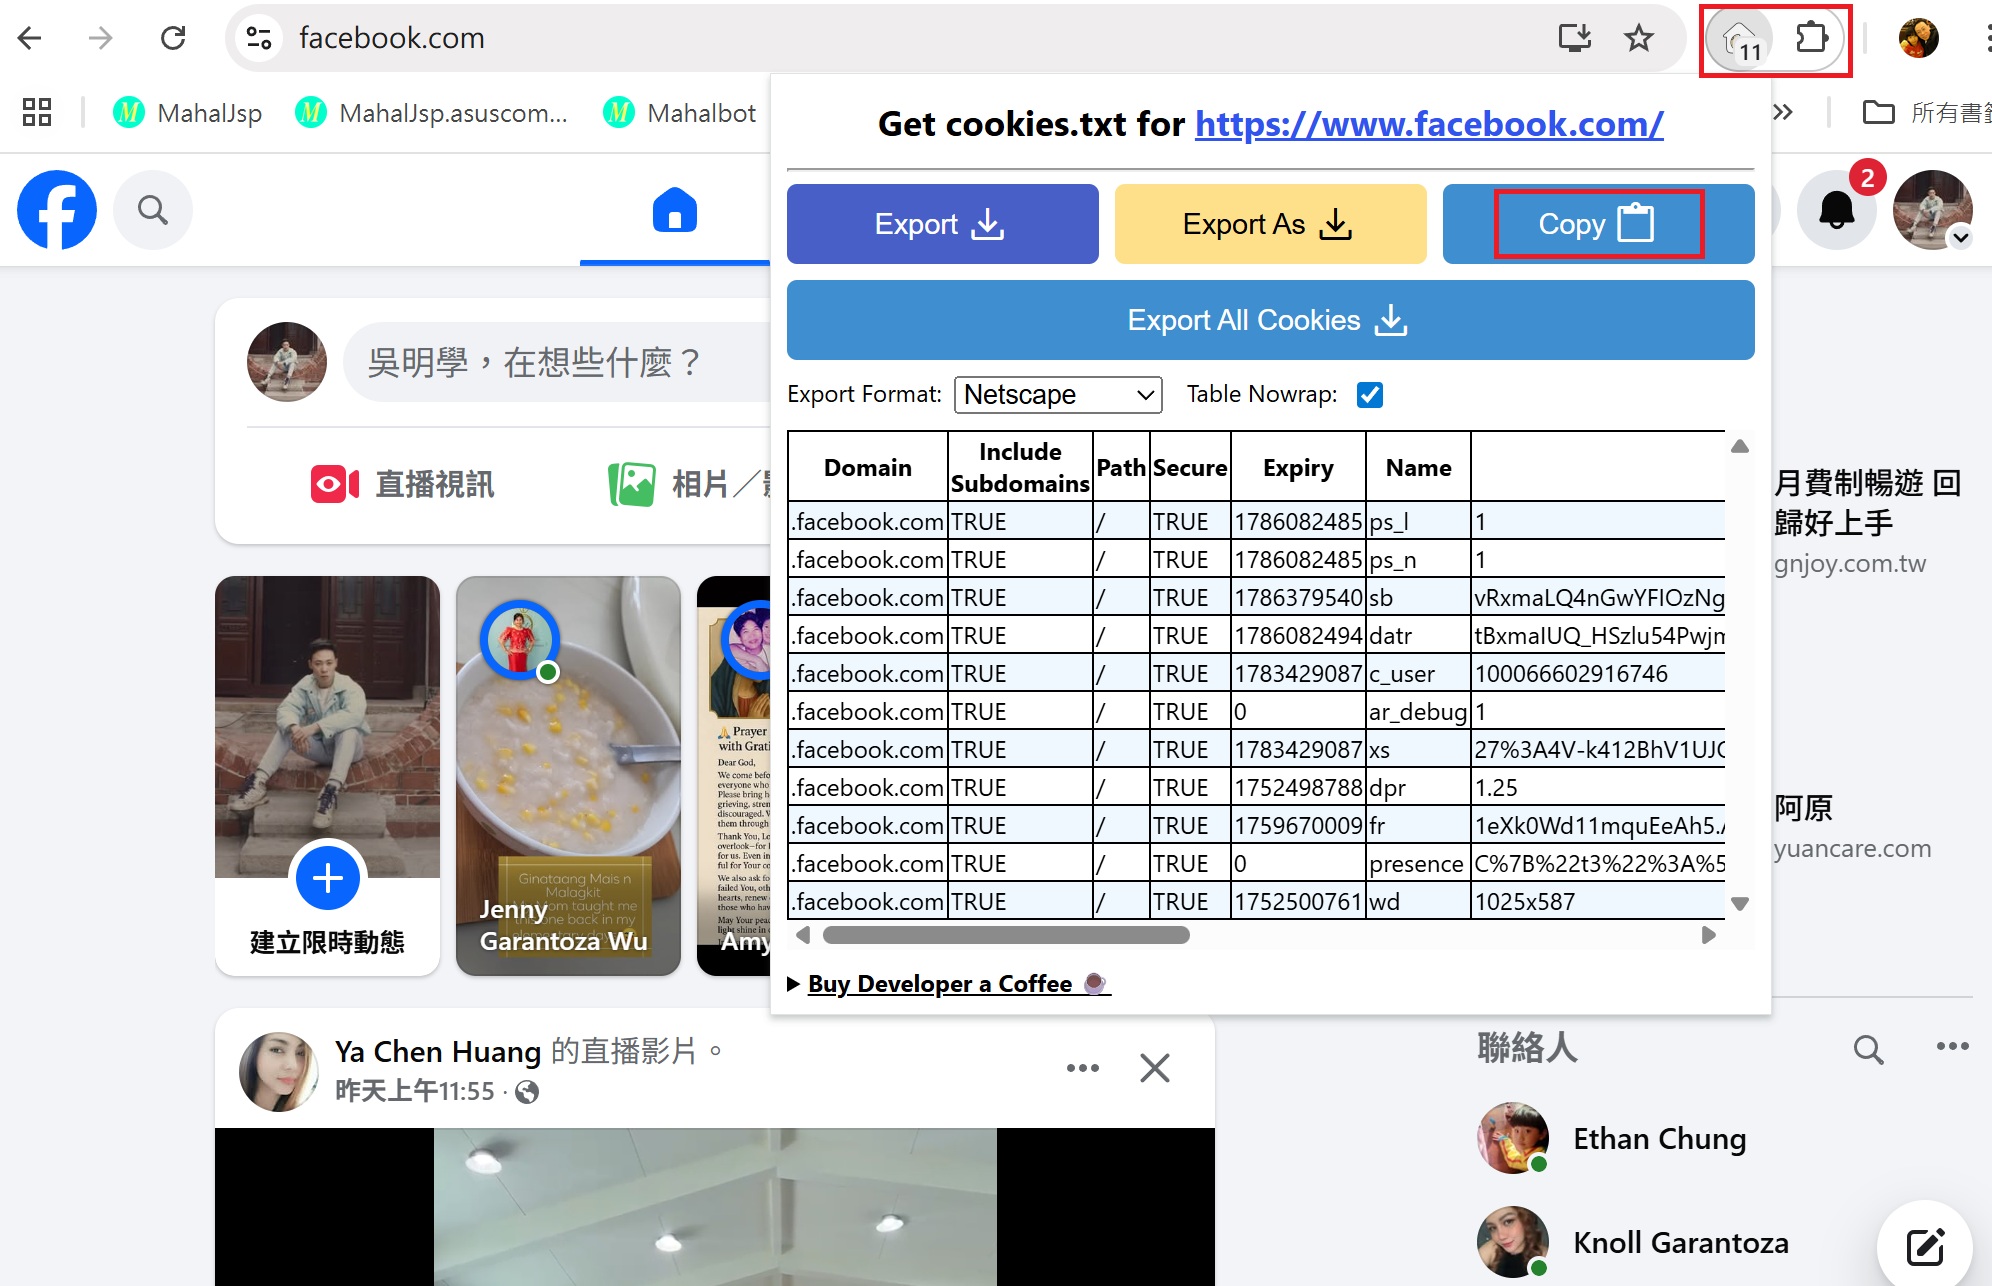Select the datr cookie name cell
Viewport: 1992px width, 1286px height.
coord(1418,636)
